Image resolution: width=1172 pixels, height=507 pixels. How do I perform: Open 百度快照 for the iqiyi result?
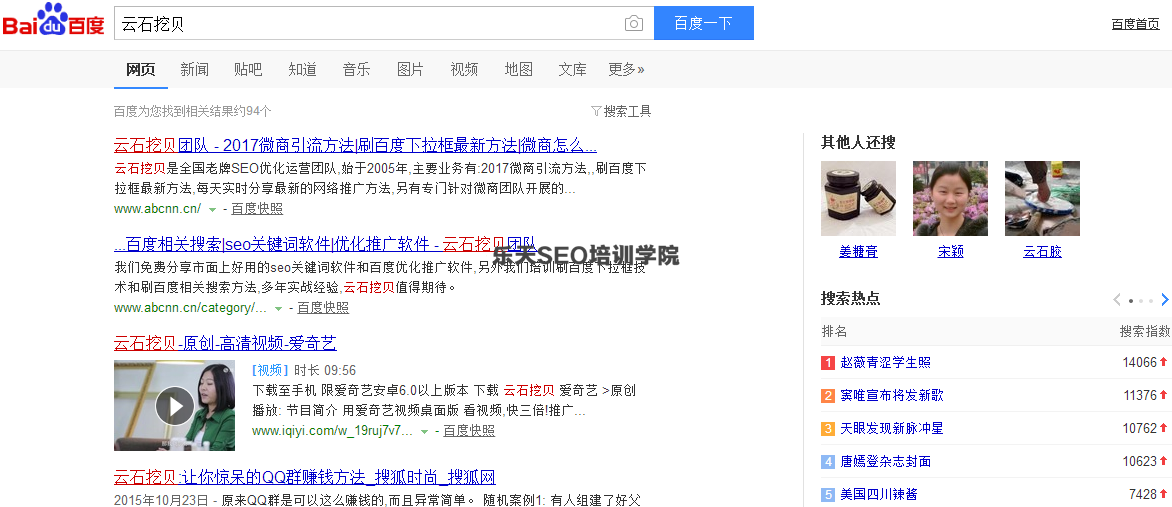pyautogui.click(x=469, y=431)
